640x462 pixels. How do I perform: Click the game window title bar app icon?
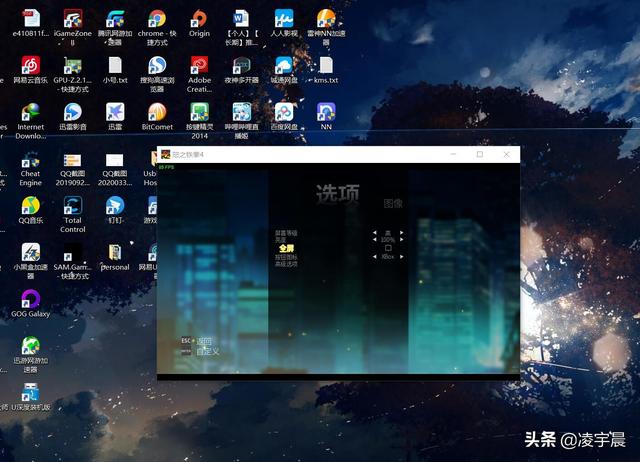(165, 154)
